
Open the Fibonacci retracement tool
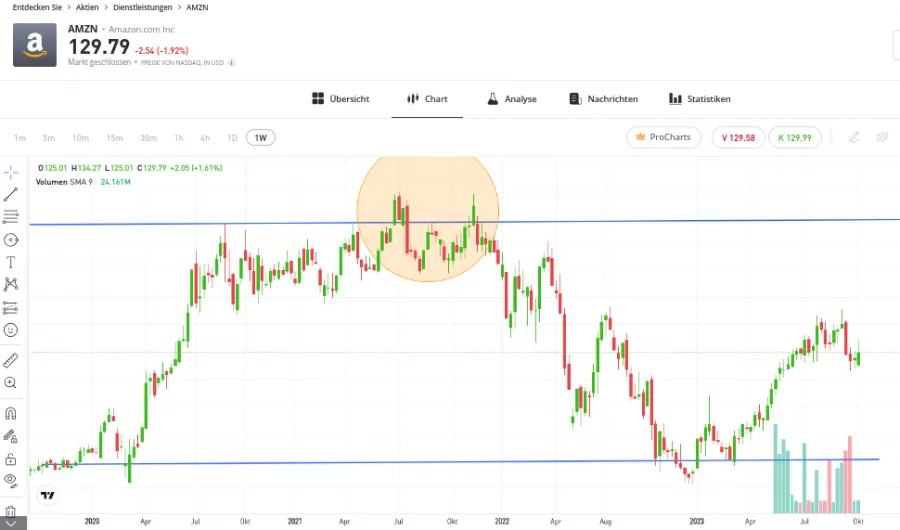pos(11,216)
